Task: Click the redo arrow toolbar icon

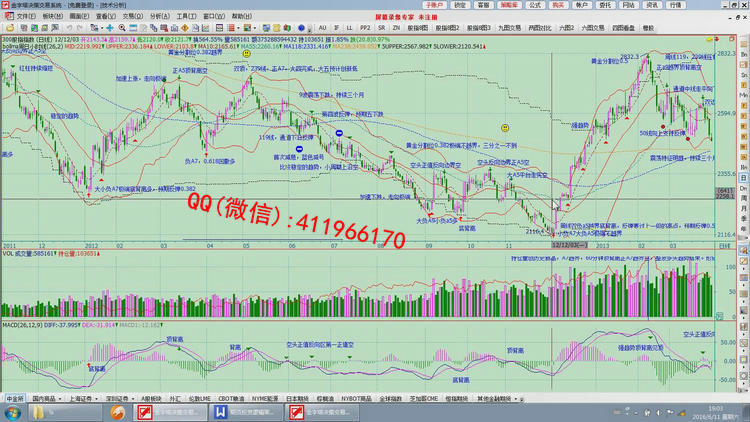Action: pos(80,28)
